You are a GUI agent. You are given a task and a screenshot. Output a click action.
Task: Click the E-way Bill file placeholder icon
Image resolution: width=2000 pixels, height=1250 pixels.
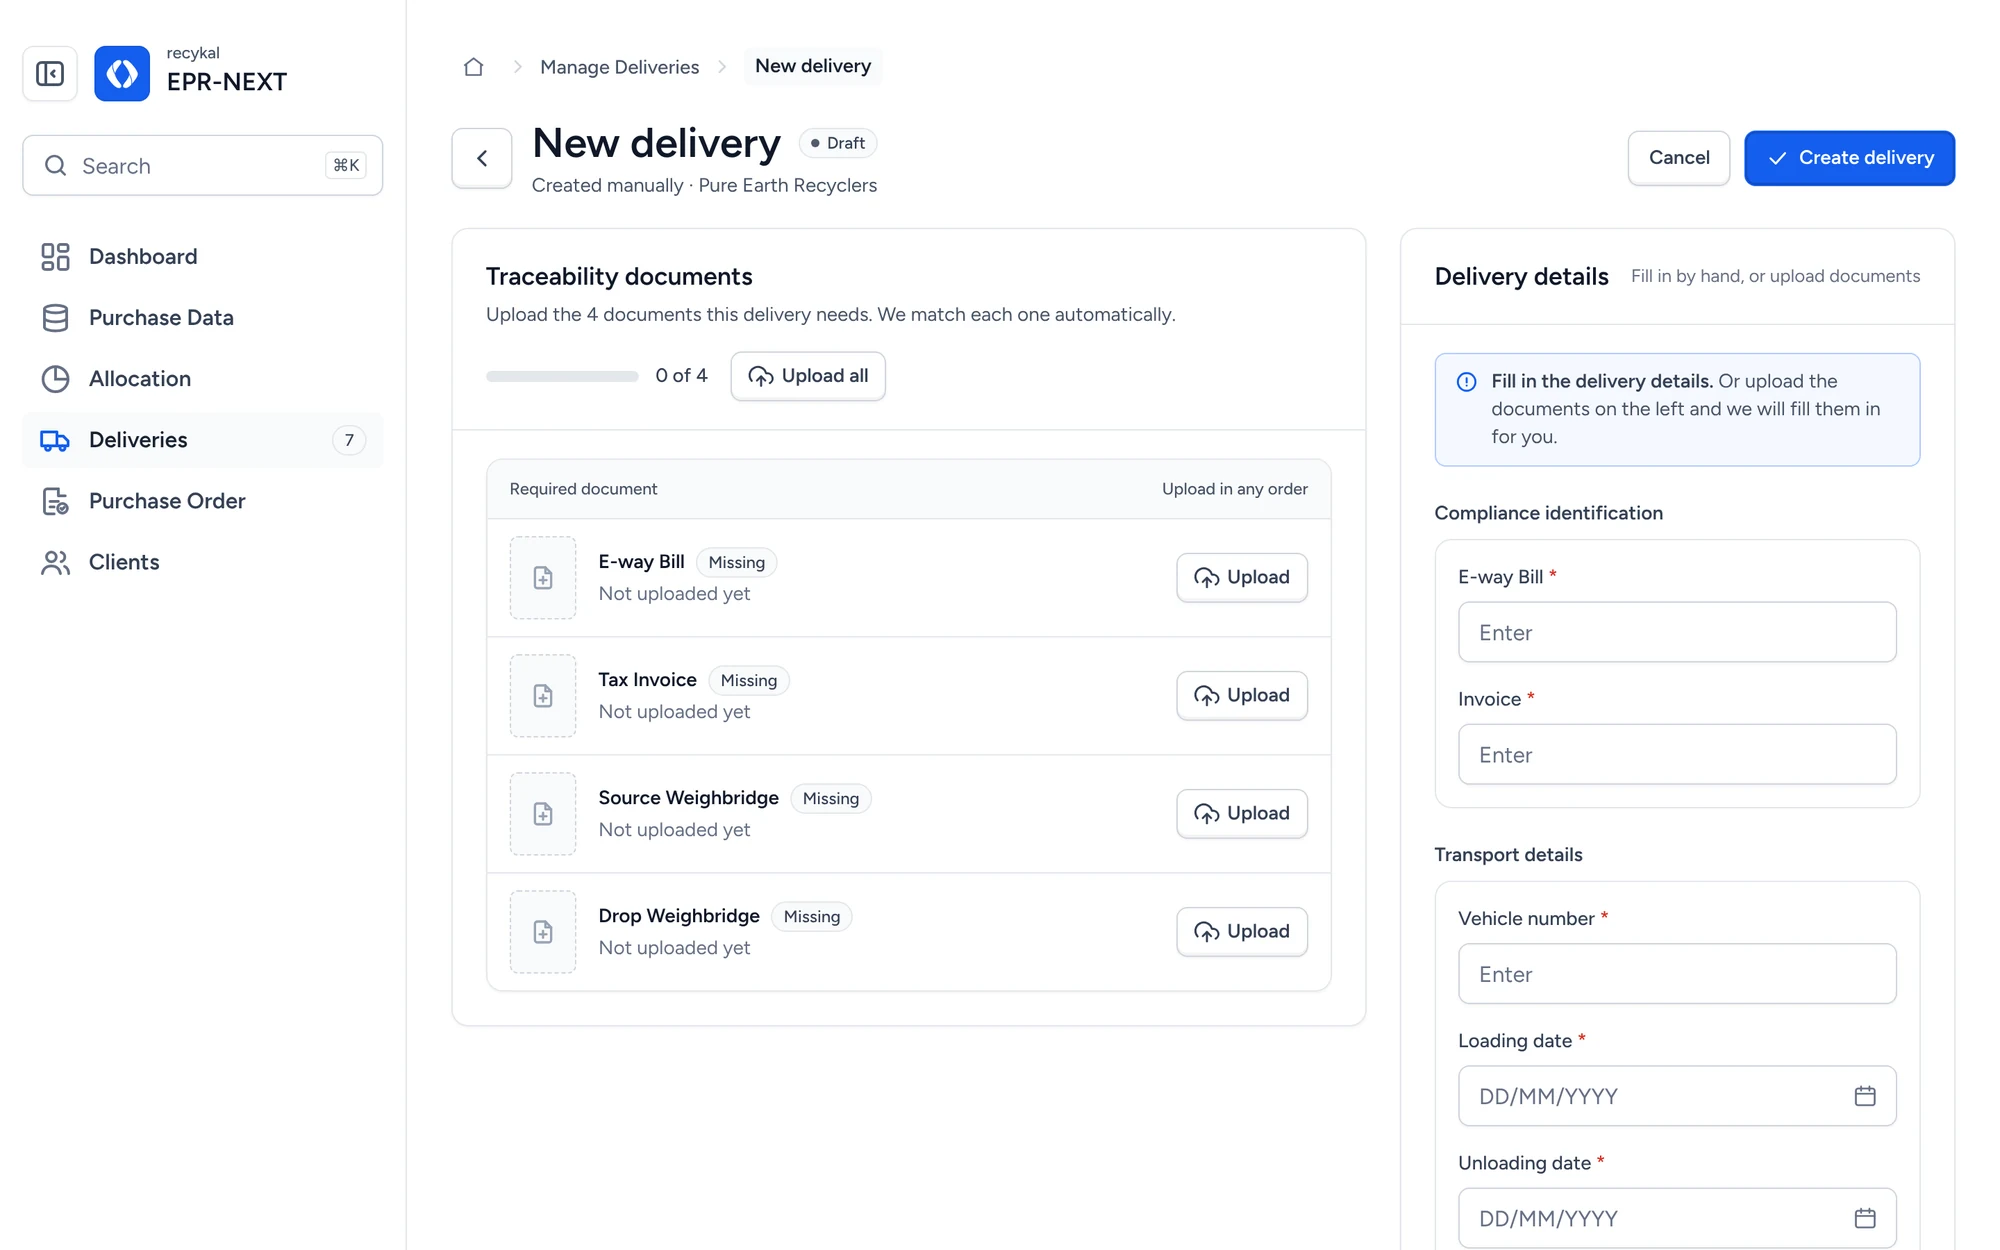coord(543,578)
